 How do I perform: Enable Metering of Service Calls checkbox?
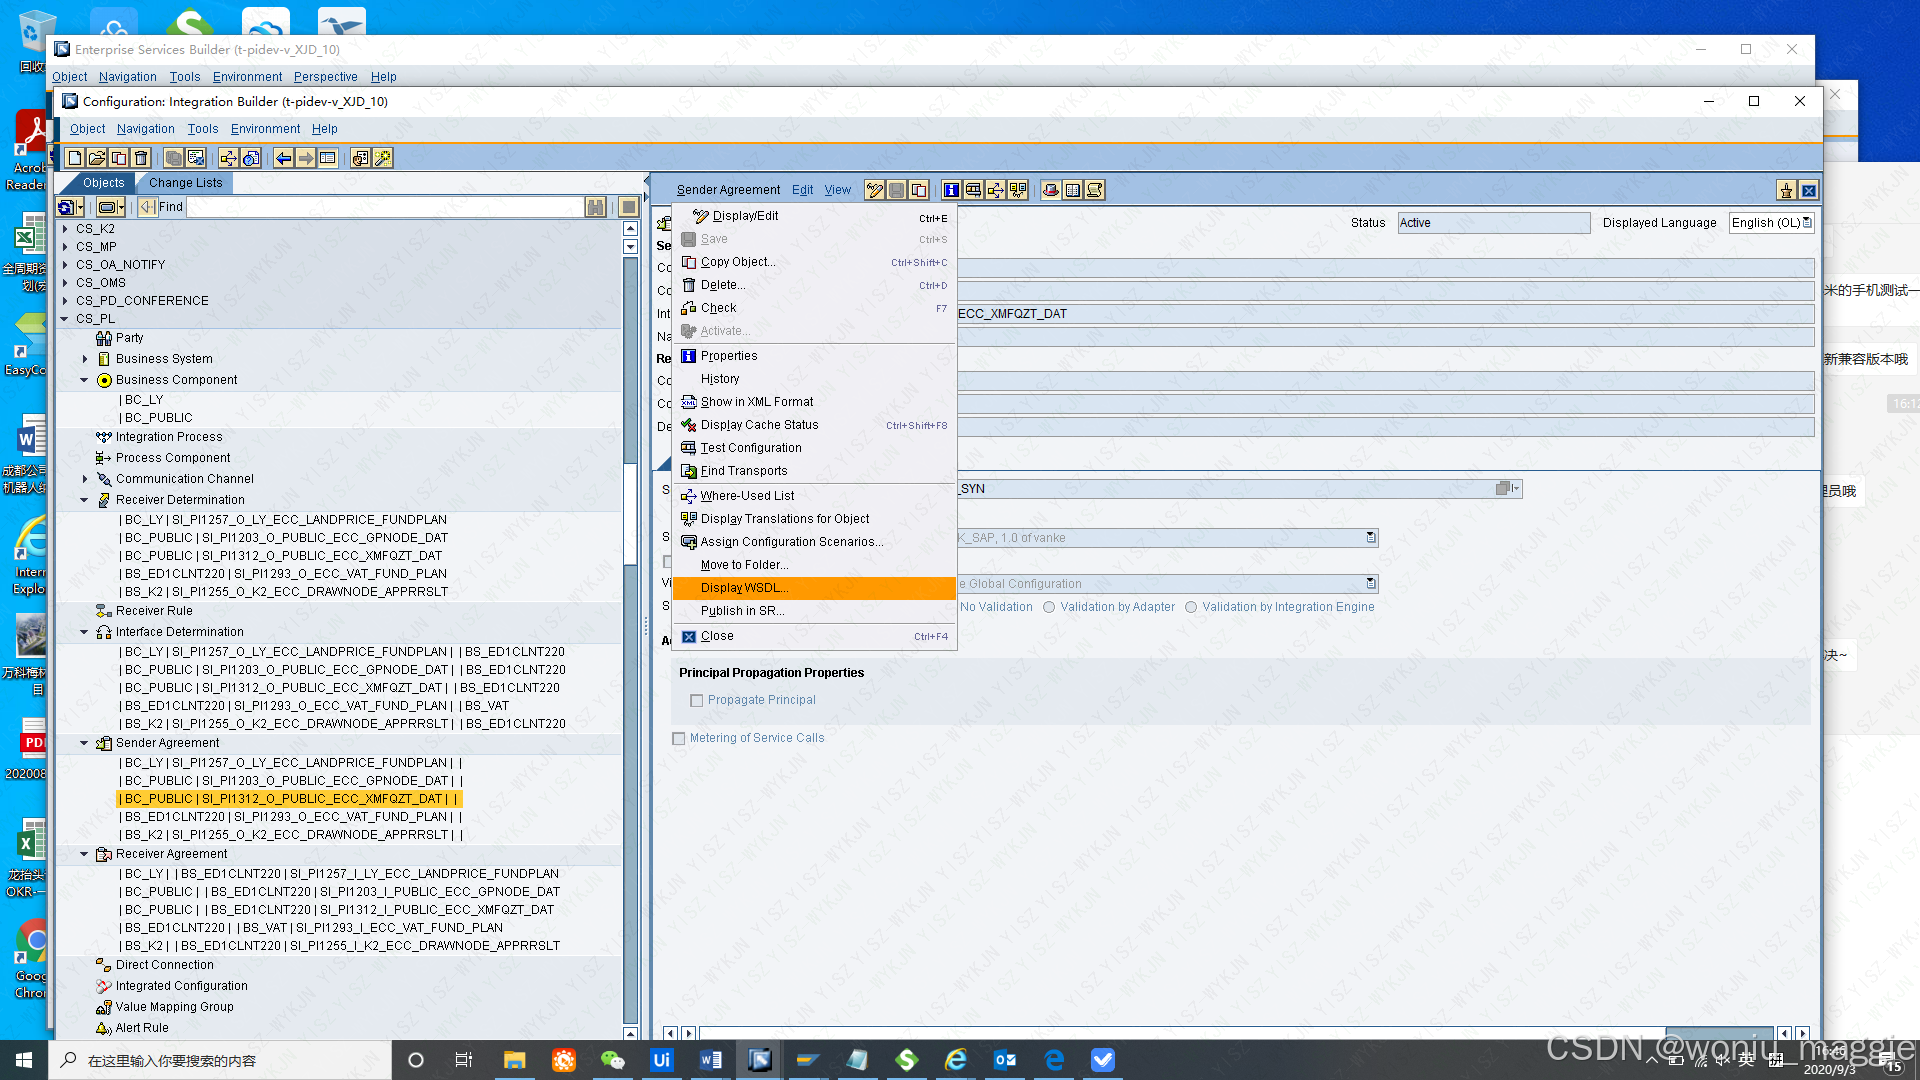(679, 739)
